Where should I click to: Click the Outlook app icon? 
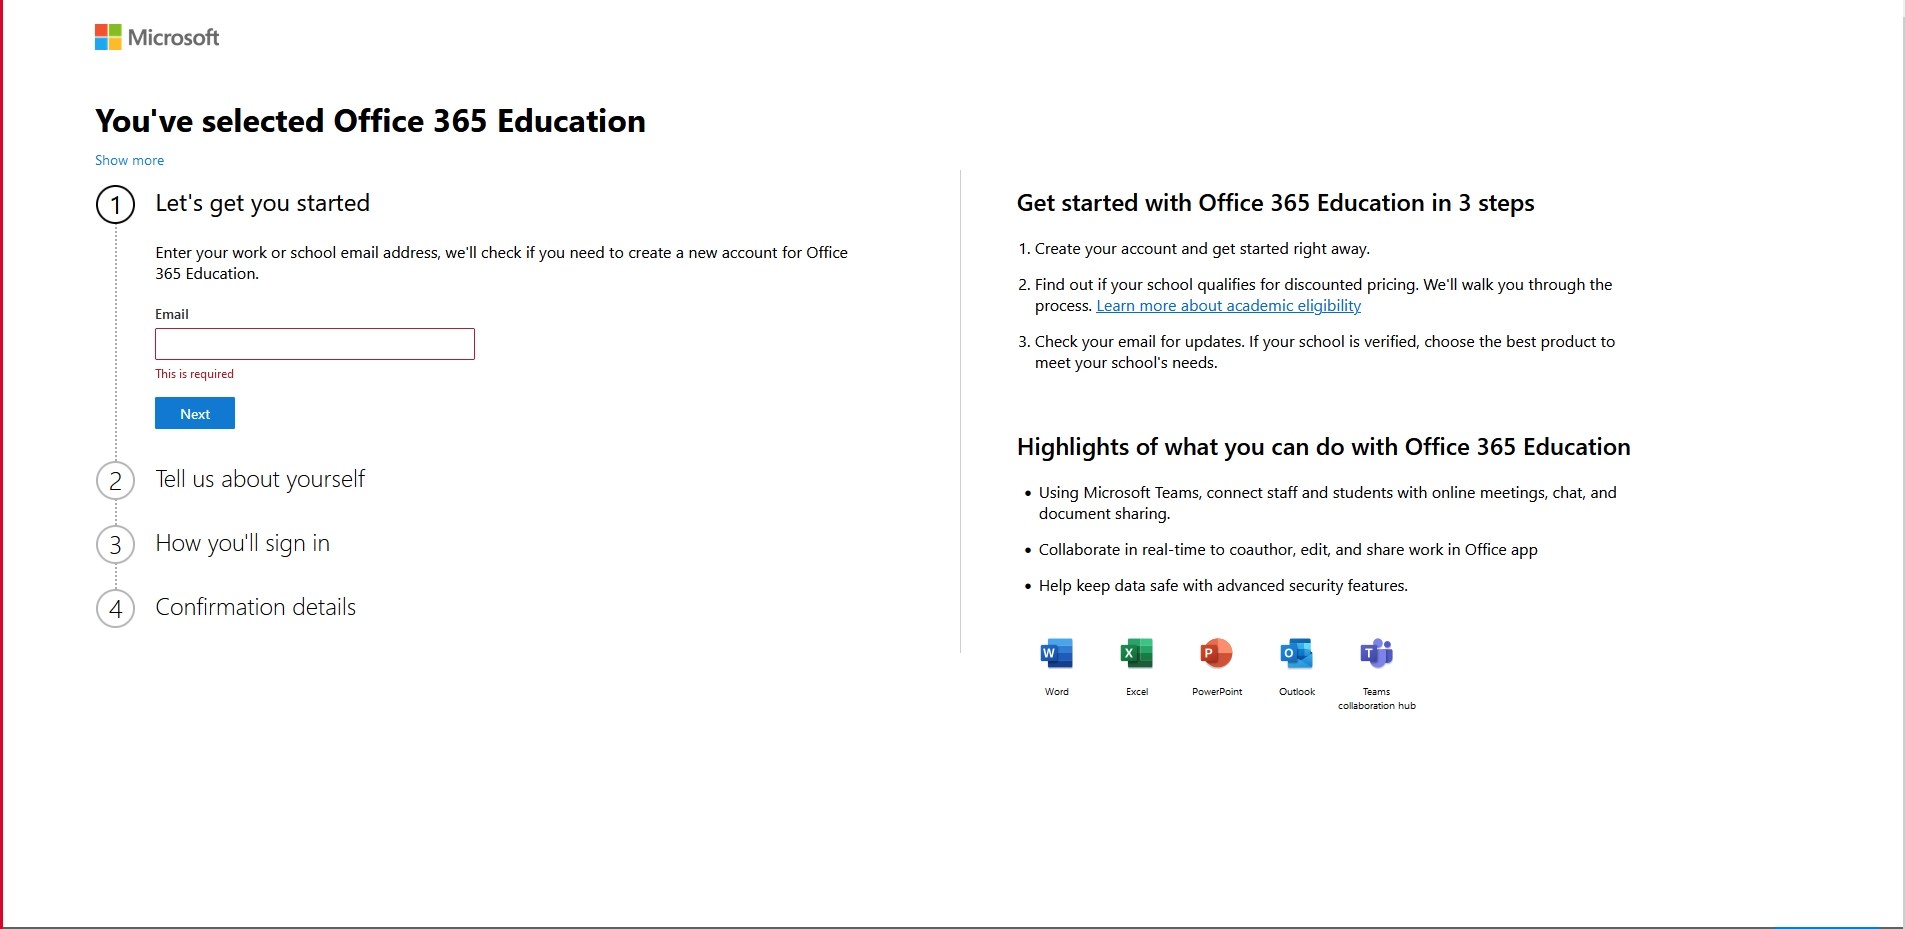1296,655
